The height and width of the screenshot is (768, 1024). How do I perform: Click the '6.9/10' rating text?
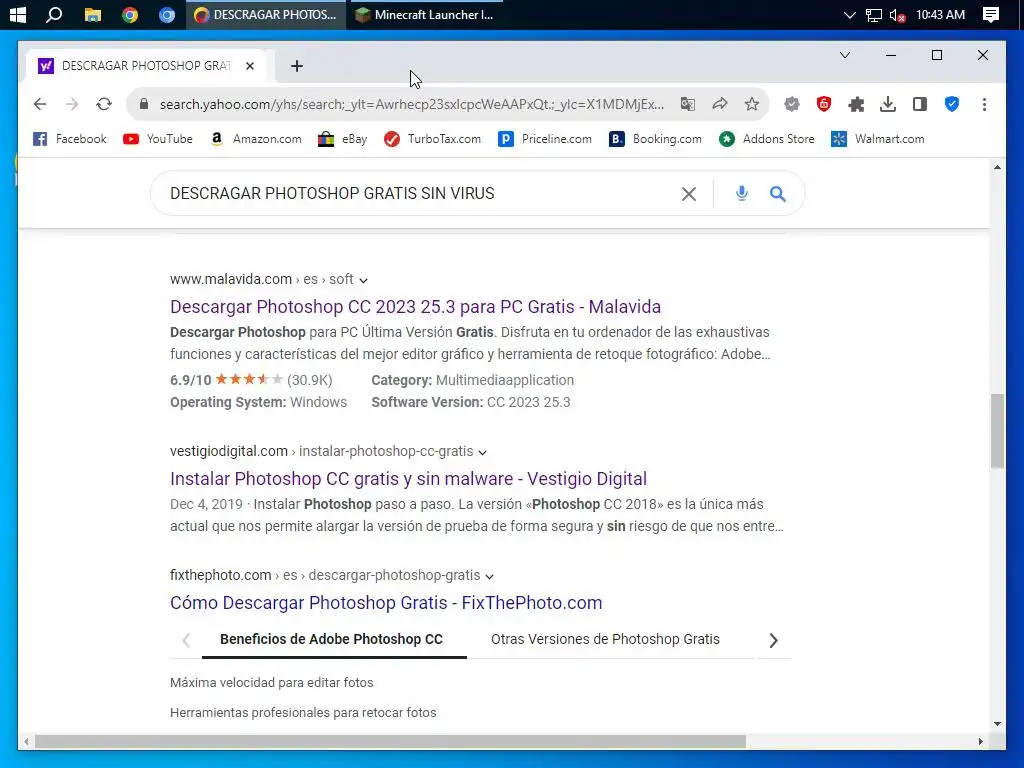click(191, 380)
